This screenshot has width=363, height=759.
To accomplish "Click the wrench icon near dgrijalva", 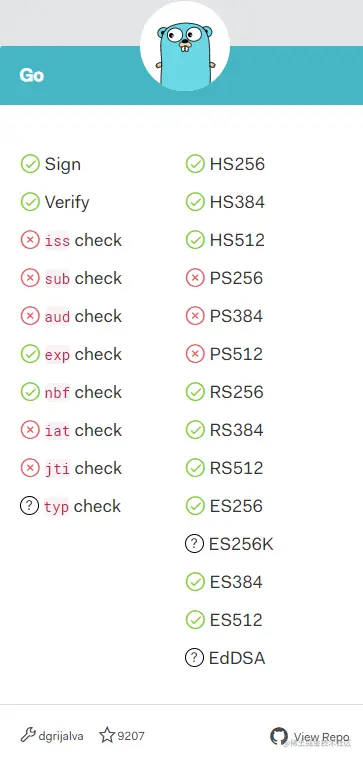I will (x=28, y=735).
